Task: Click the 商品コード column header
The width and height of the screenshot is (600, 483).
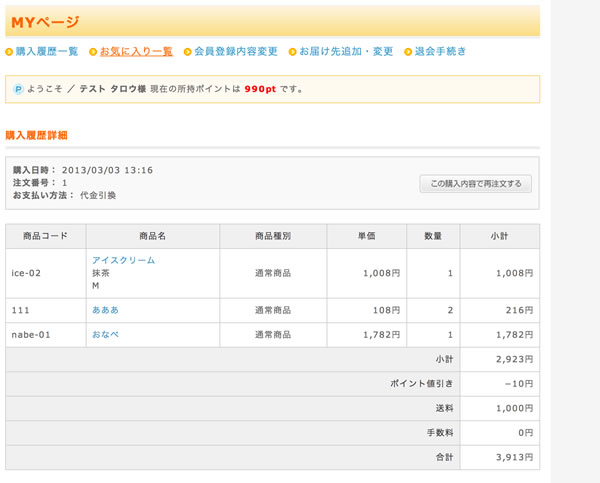Action: (46, 236)
